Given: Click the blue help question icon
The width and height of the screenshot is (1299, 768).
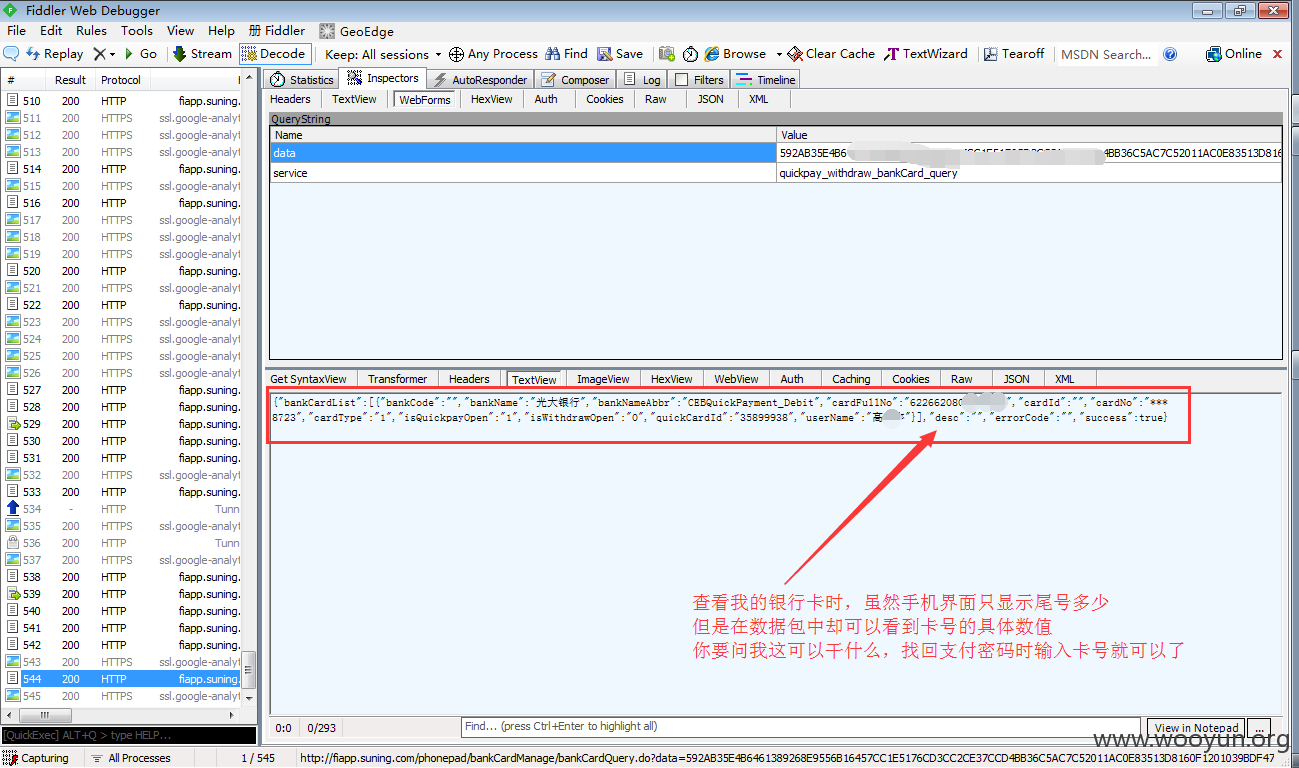Looking at the screenshot, I should [x=1170, y=54].
